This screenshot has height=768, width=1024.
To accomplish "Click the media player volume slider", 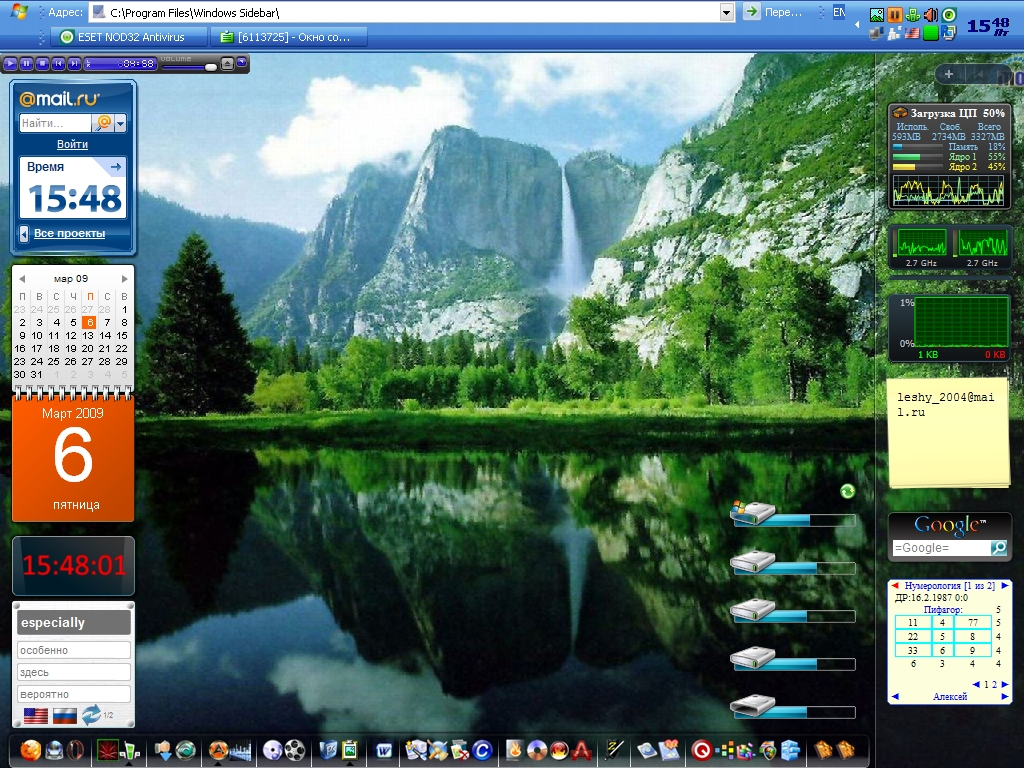I will tap(188, 65).
